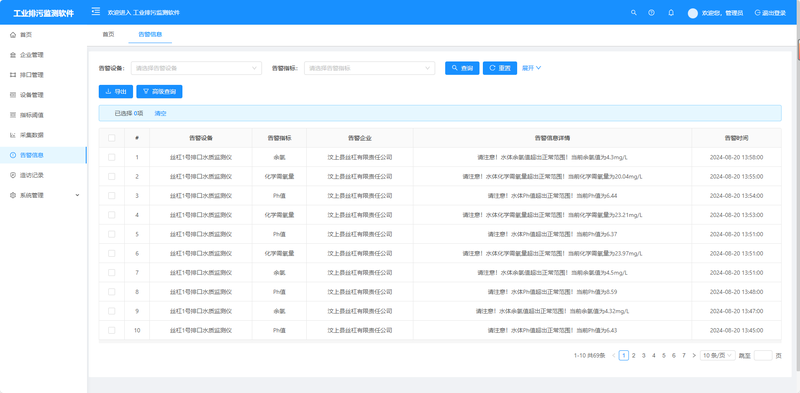Open the 告警指标 dropdown selector
The height and width of the screenshot is (393, 800).
coord(369,68)
